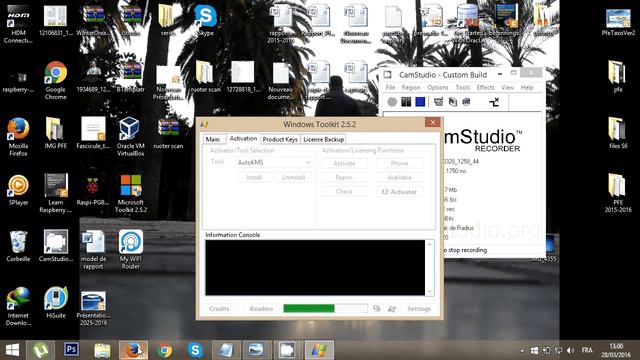Click the Information Console scrollbar
This screenshot has width=640, height=360.
pos(429,268)
